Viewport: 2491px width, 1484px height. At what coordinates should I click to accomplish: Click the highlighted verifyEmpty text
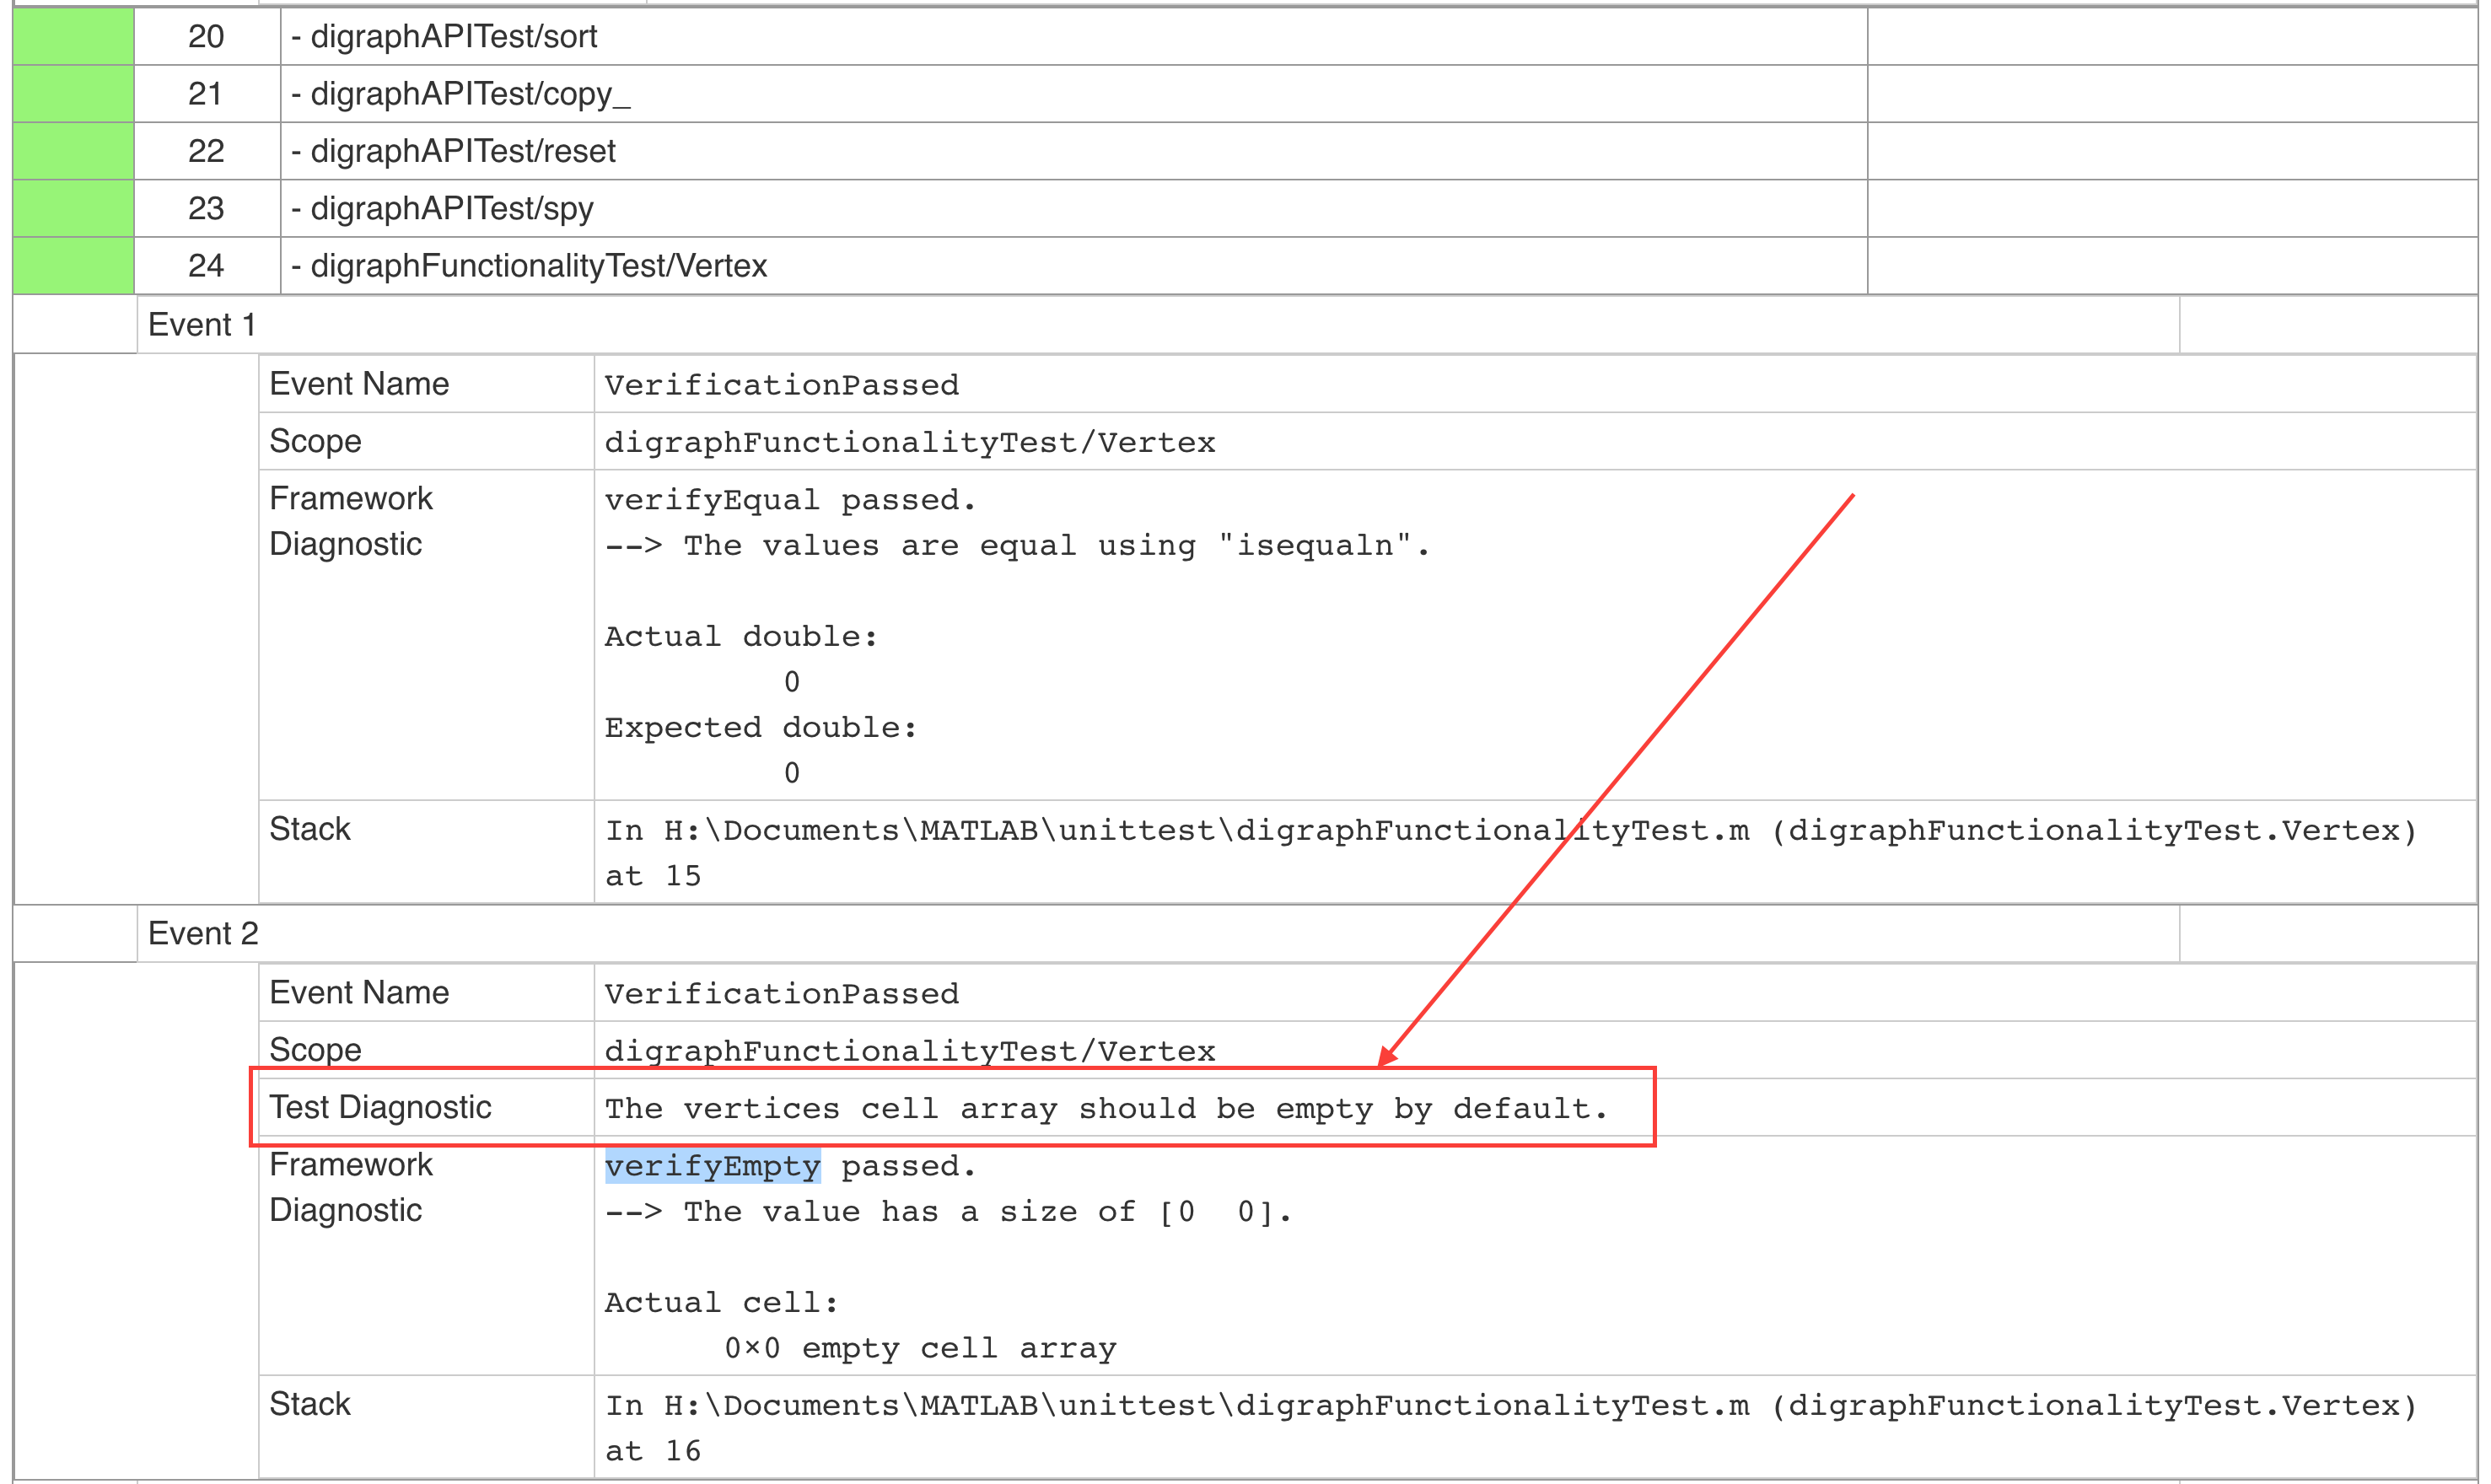[712, 1166]
